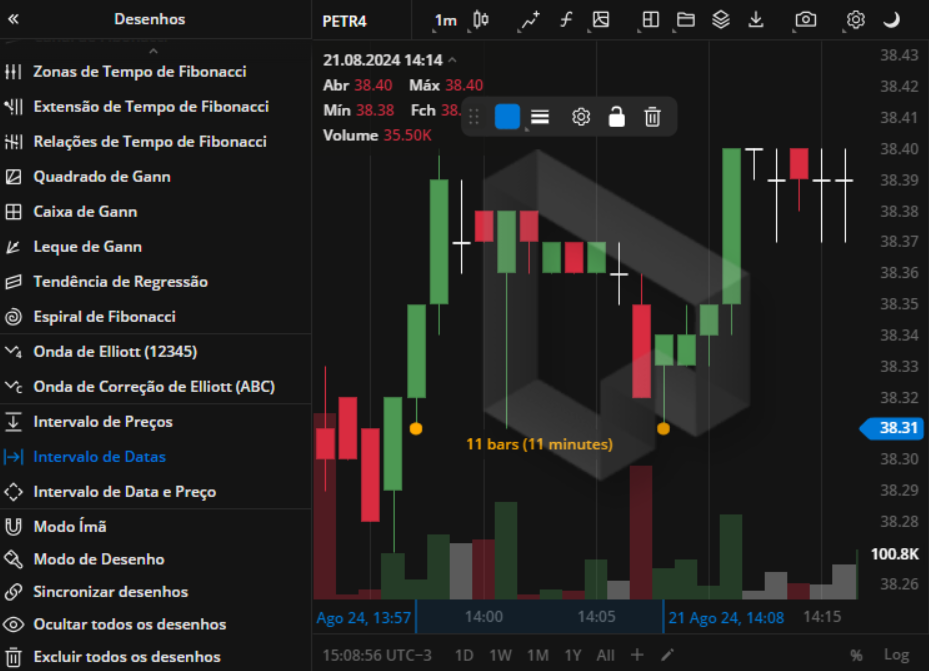Select the 1D range button

pos(464,656)
